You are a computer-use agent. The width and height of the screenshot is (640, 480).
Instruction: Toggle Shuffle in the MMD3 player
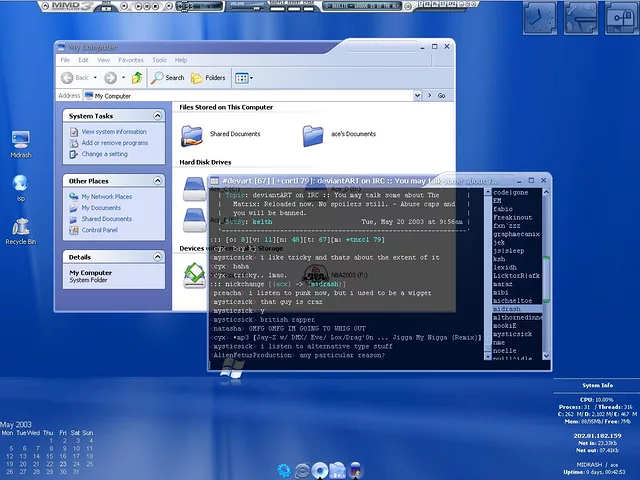point(277,8)
